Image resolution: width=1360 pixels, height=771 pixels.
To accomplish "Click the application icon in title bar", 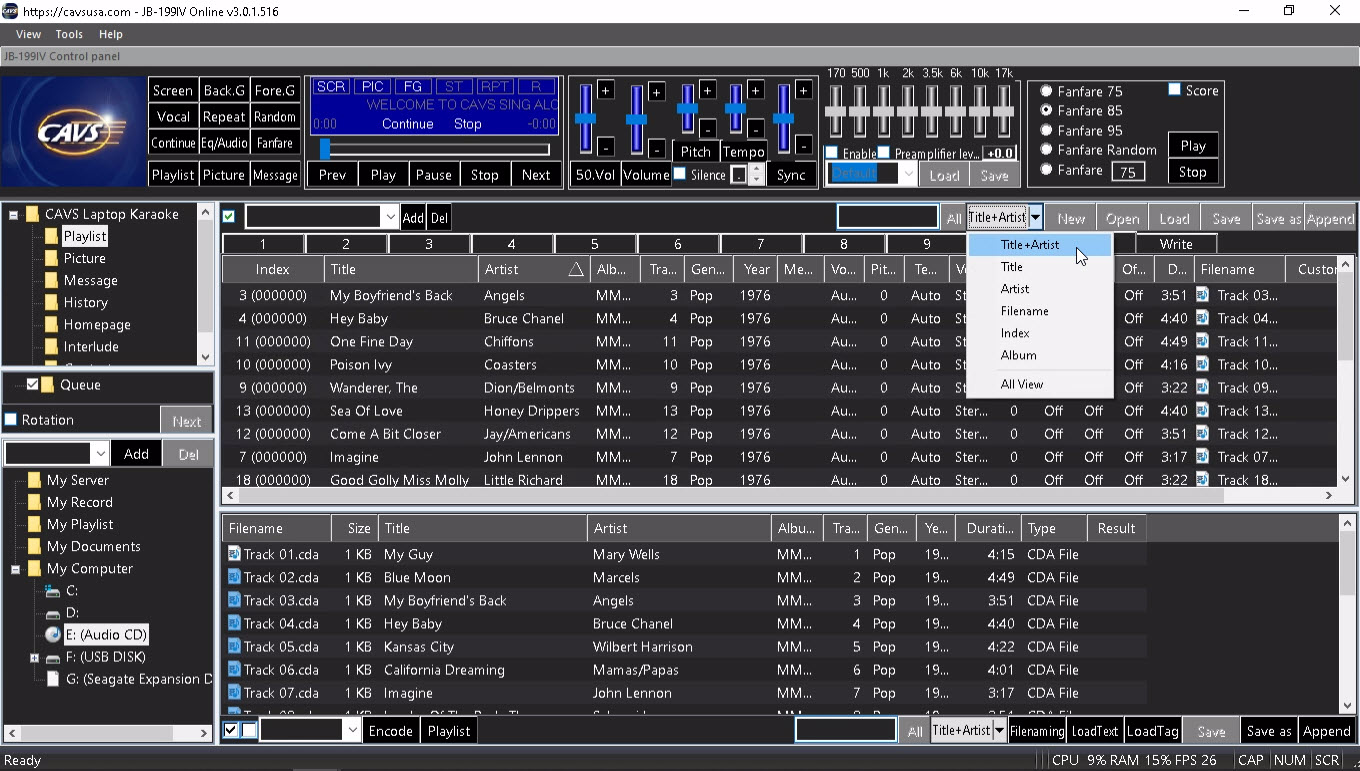I will click(x=10, y=12).
